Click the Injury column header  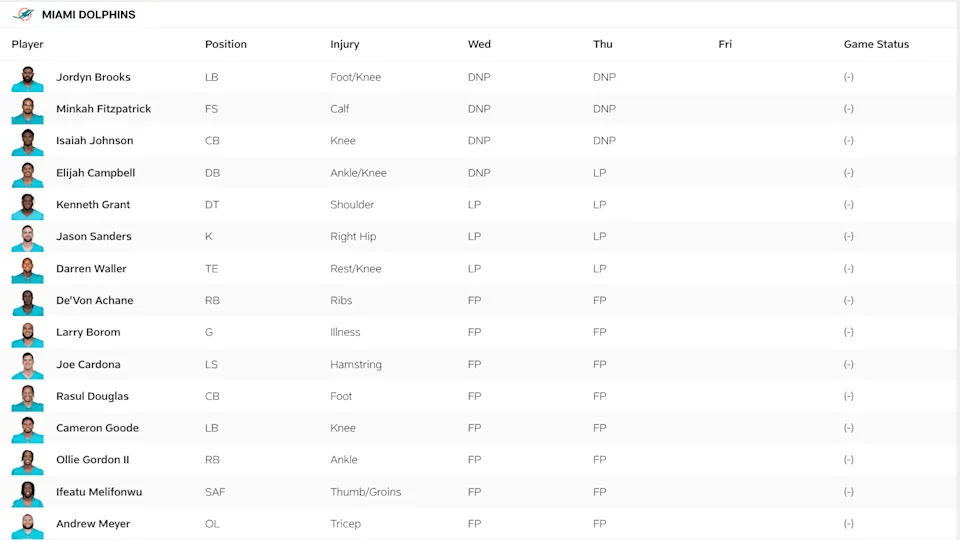pos(345,44)
